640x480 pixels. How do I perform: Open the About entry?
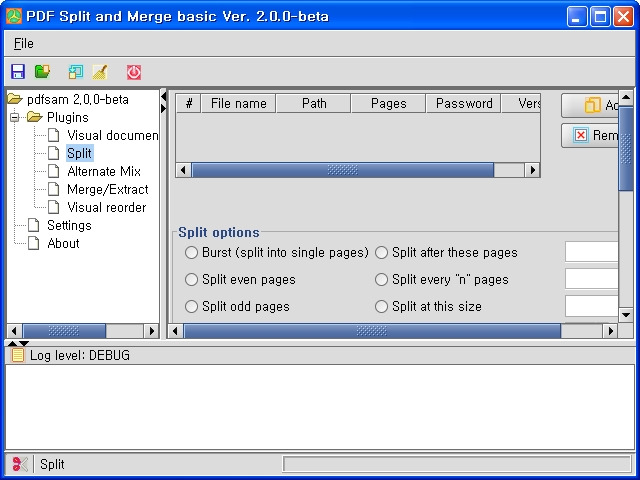[x=63, y=243]
